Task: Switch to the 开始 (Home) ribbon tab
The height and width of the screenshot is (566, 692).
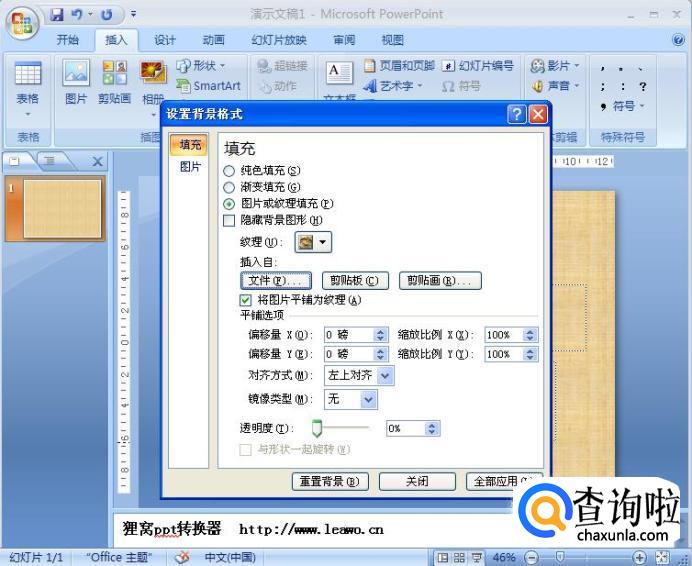Action: [x=68, y=40]
